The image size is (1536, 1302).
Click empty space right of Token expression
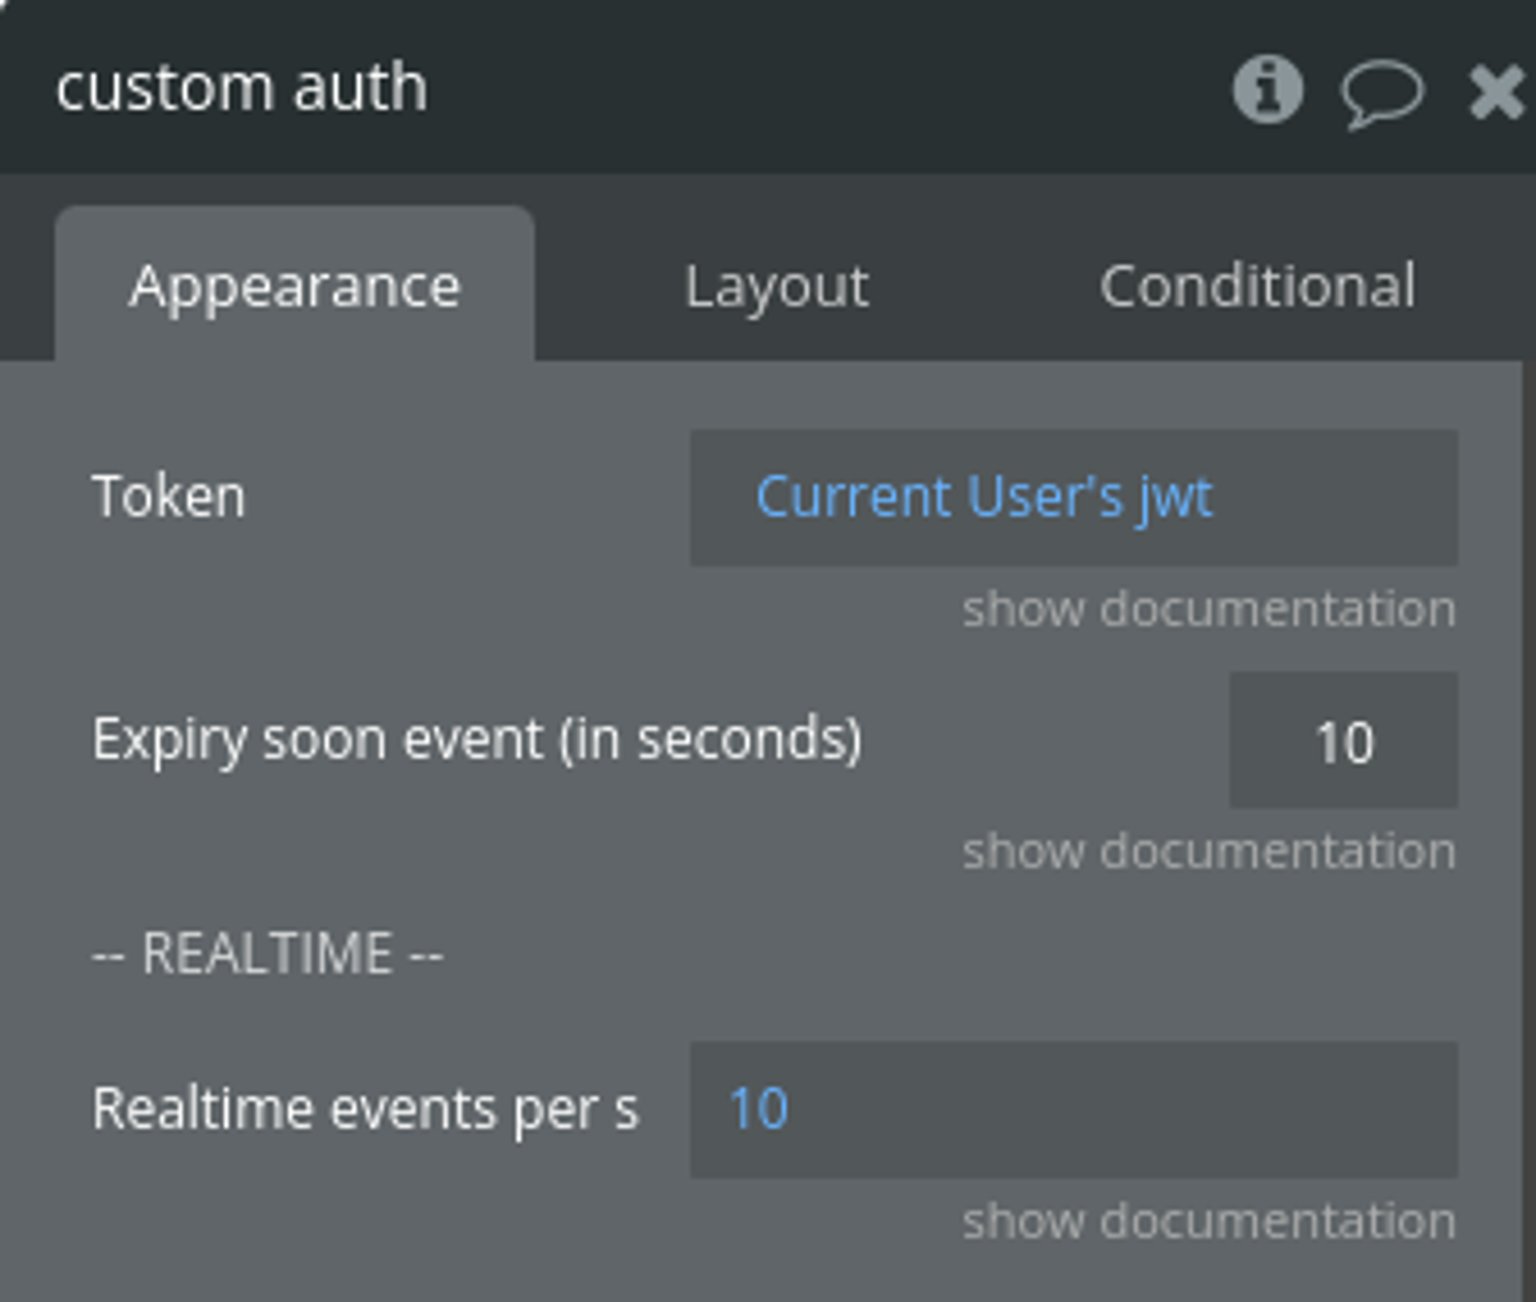pos(1340,497)
